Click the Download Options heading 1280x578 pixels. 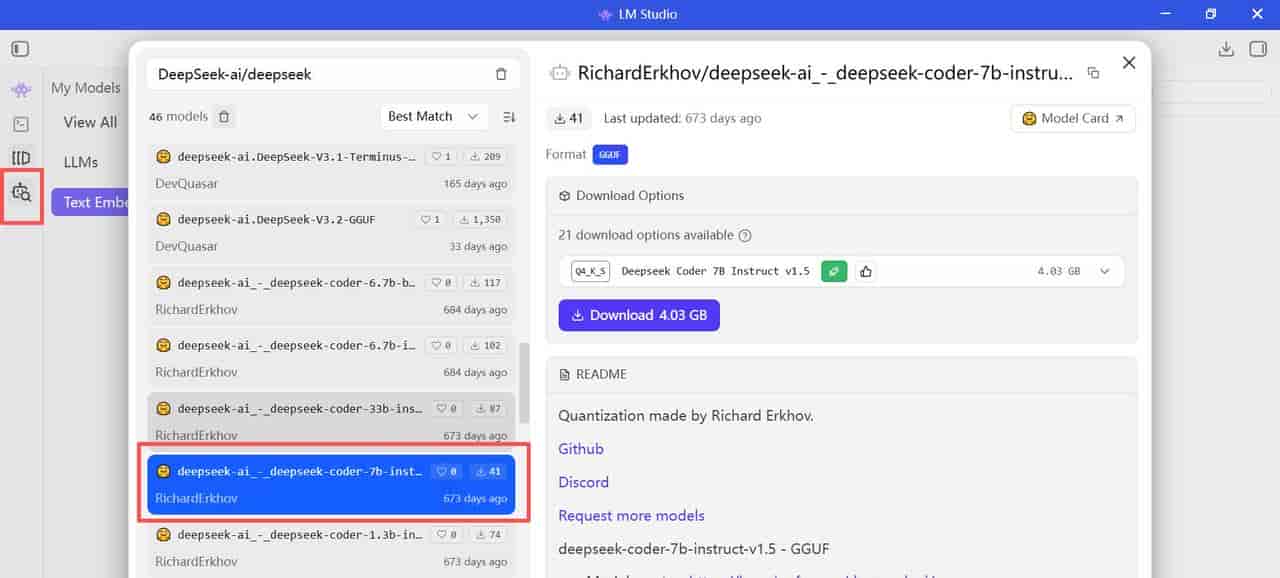[630, 196]
